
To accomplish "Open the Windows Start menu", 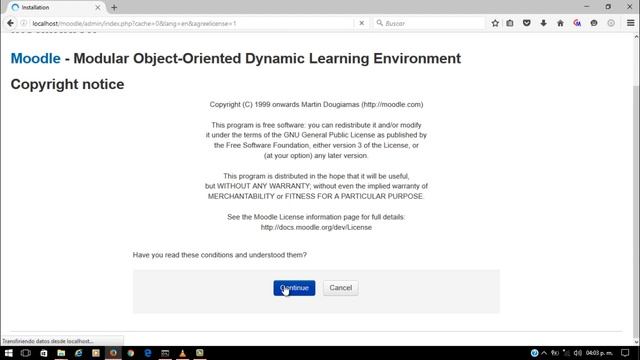I will 8,353.
